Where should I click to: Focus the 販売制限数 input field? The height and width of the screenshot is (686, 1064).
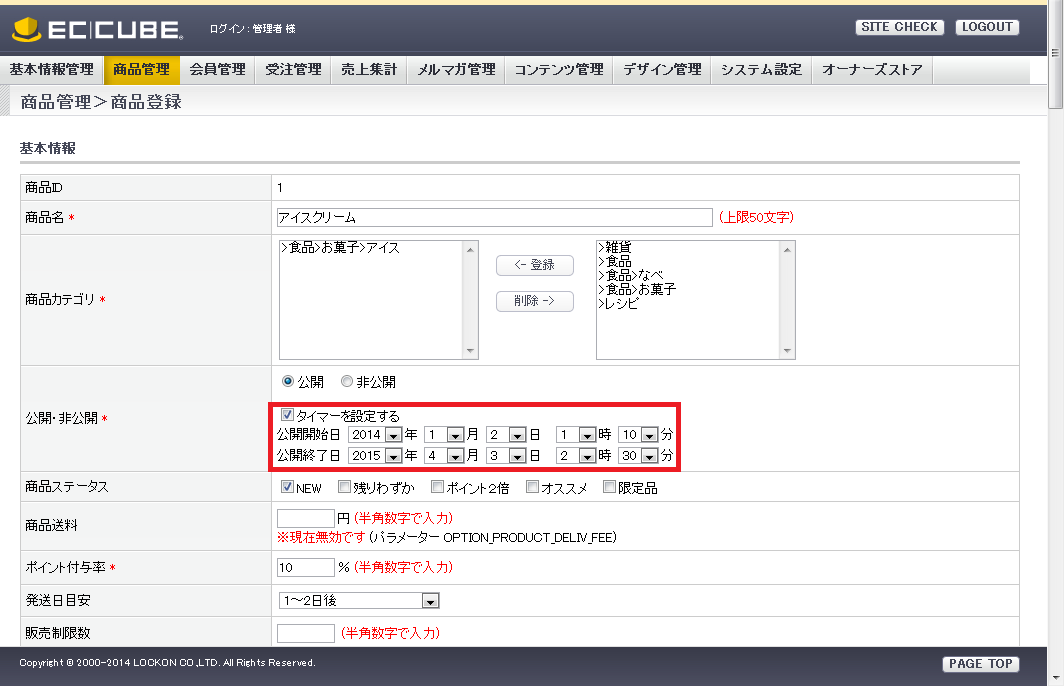point(306,633)
